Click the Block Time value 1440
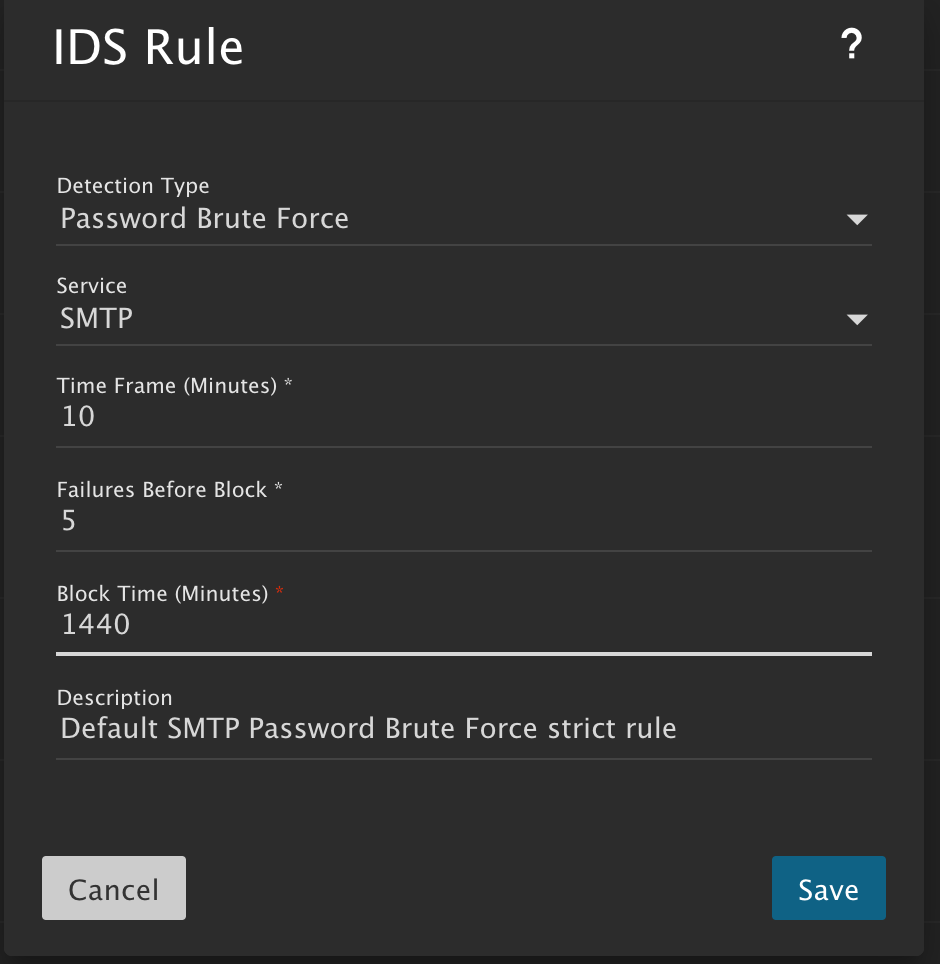940x964 pixels. 96,625
